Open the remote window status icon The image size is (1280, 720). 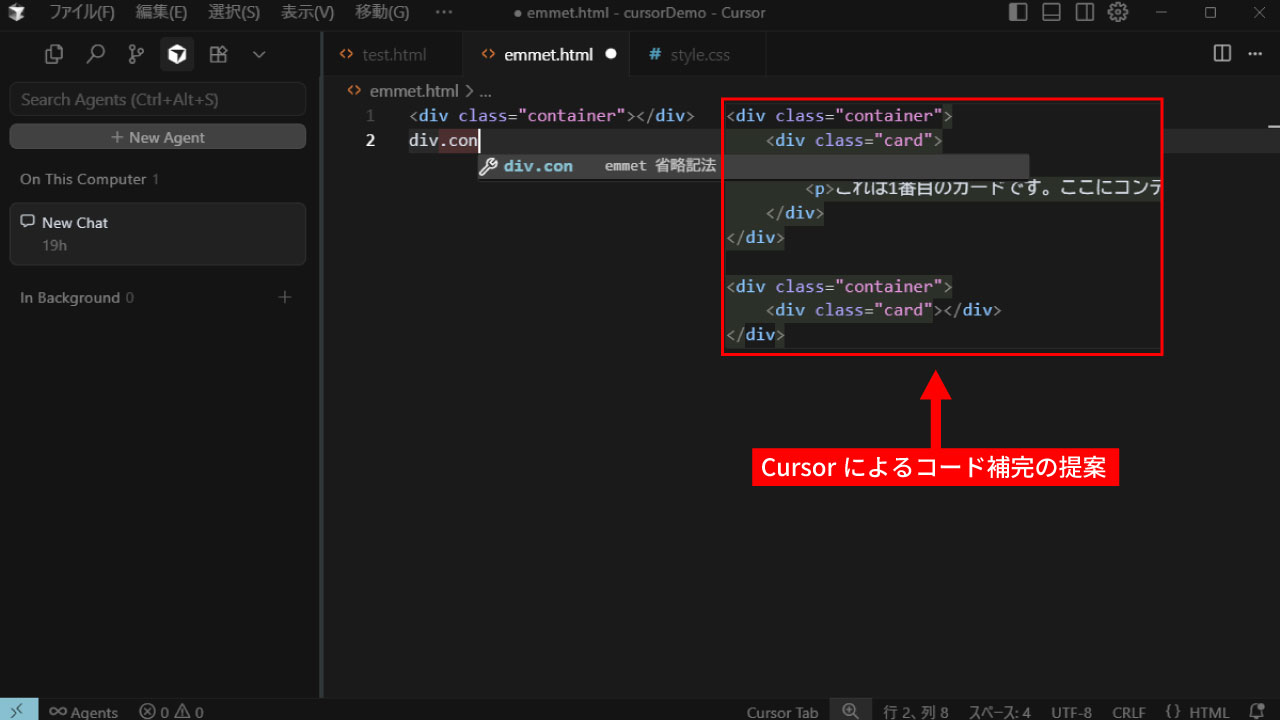(19, 710)
